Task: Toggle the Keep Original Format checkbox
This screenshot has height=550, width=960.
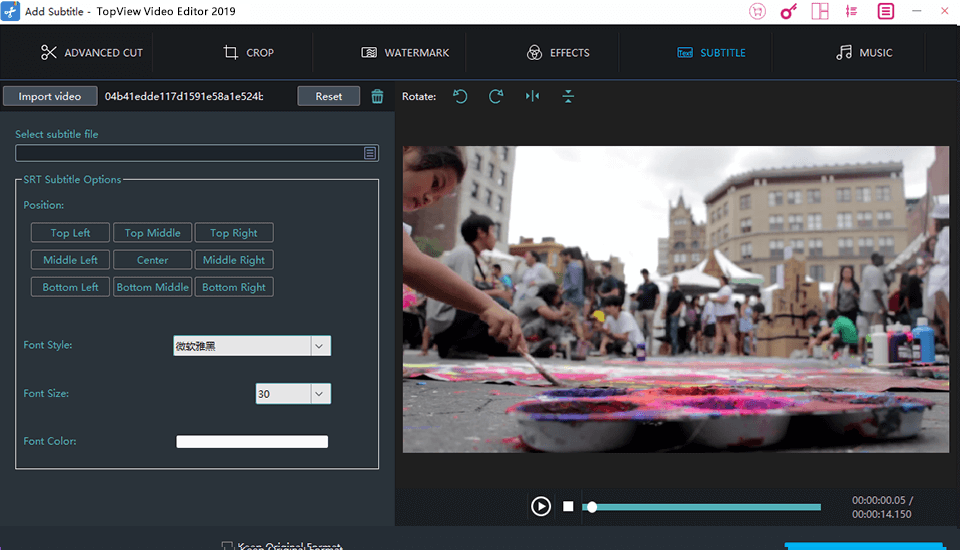Action: [x=228, y=546]
